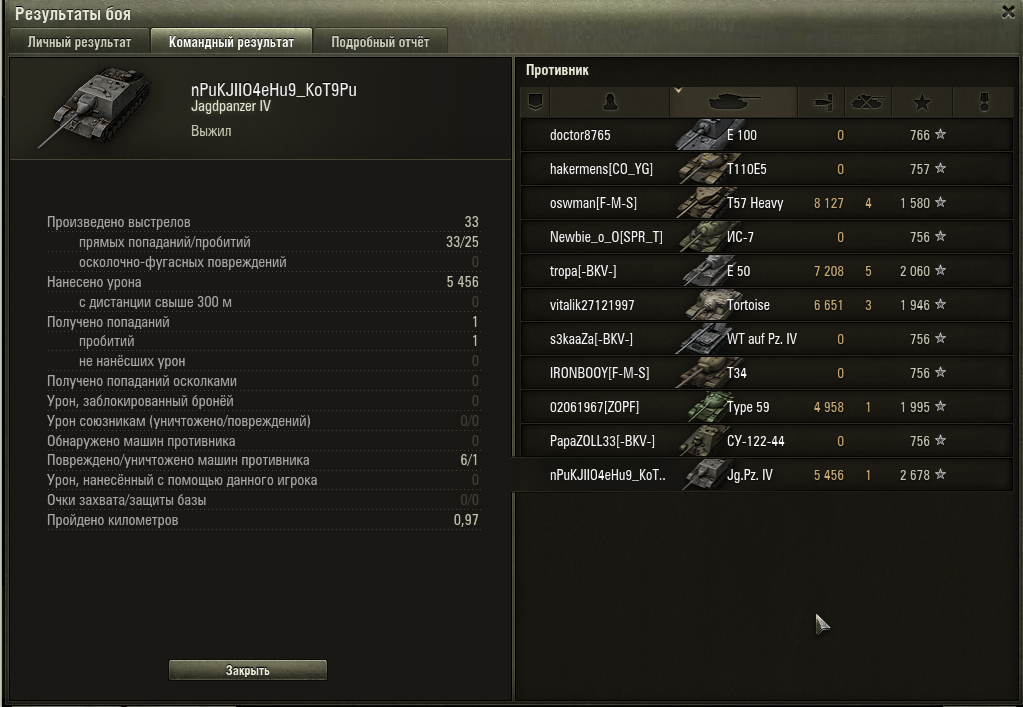The image size is (1023, 707).
Task: Sort enemy list by tank vehicle icon
Action: click(x=734, y=102)
